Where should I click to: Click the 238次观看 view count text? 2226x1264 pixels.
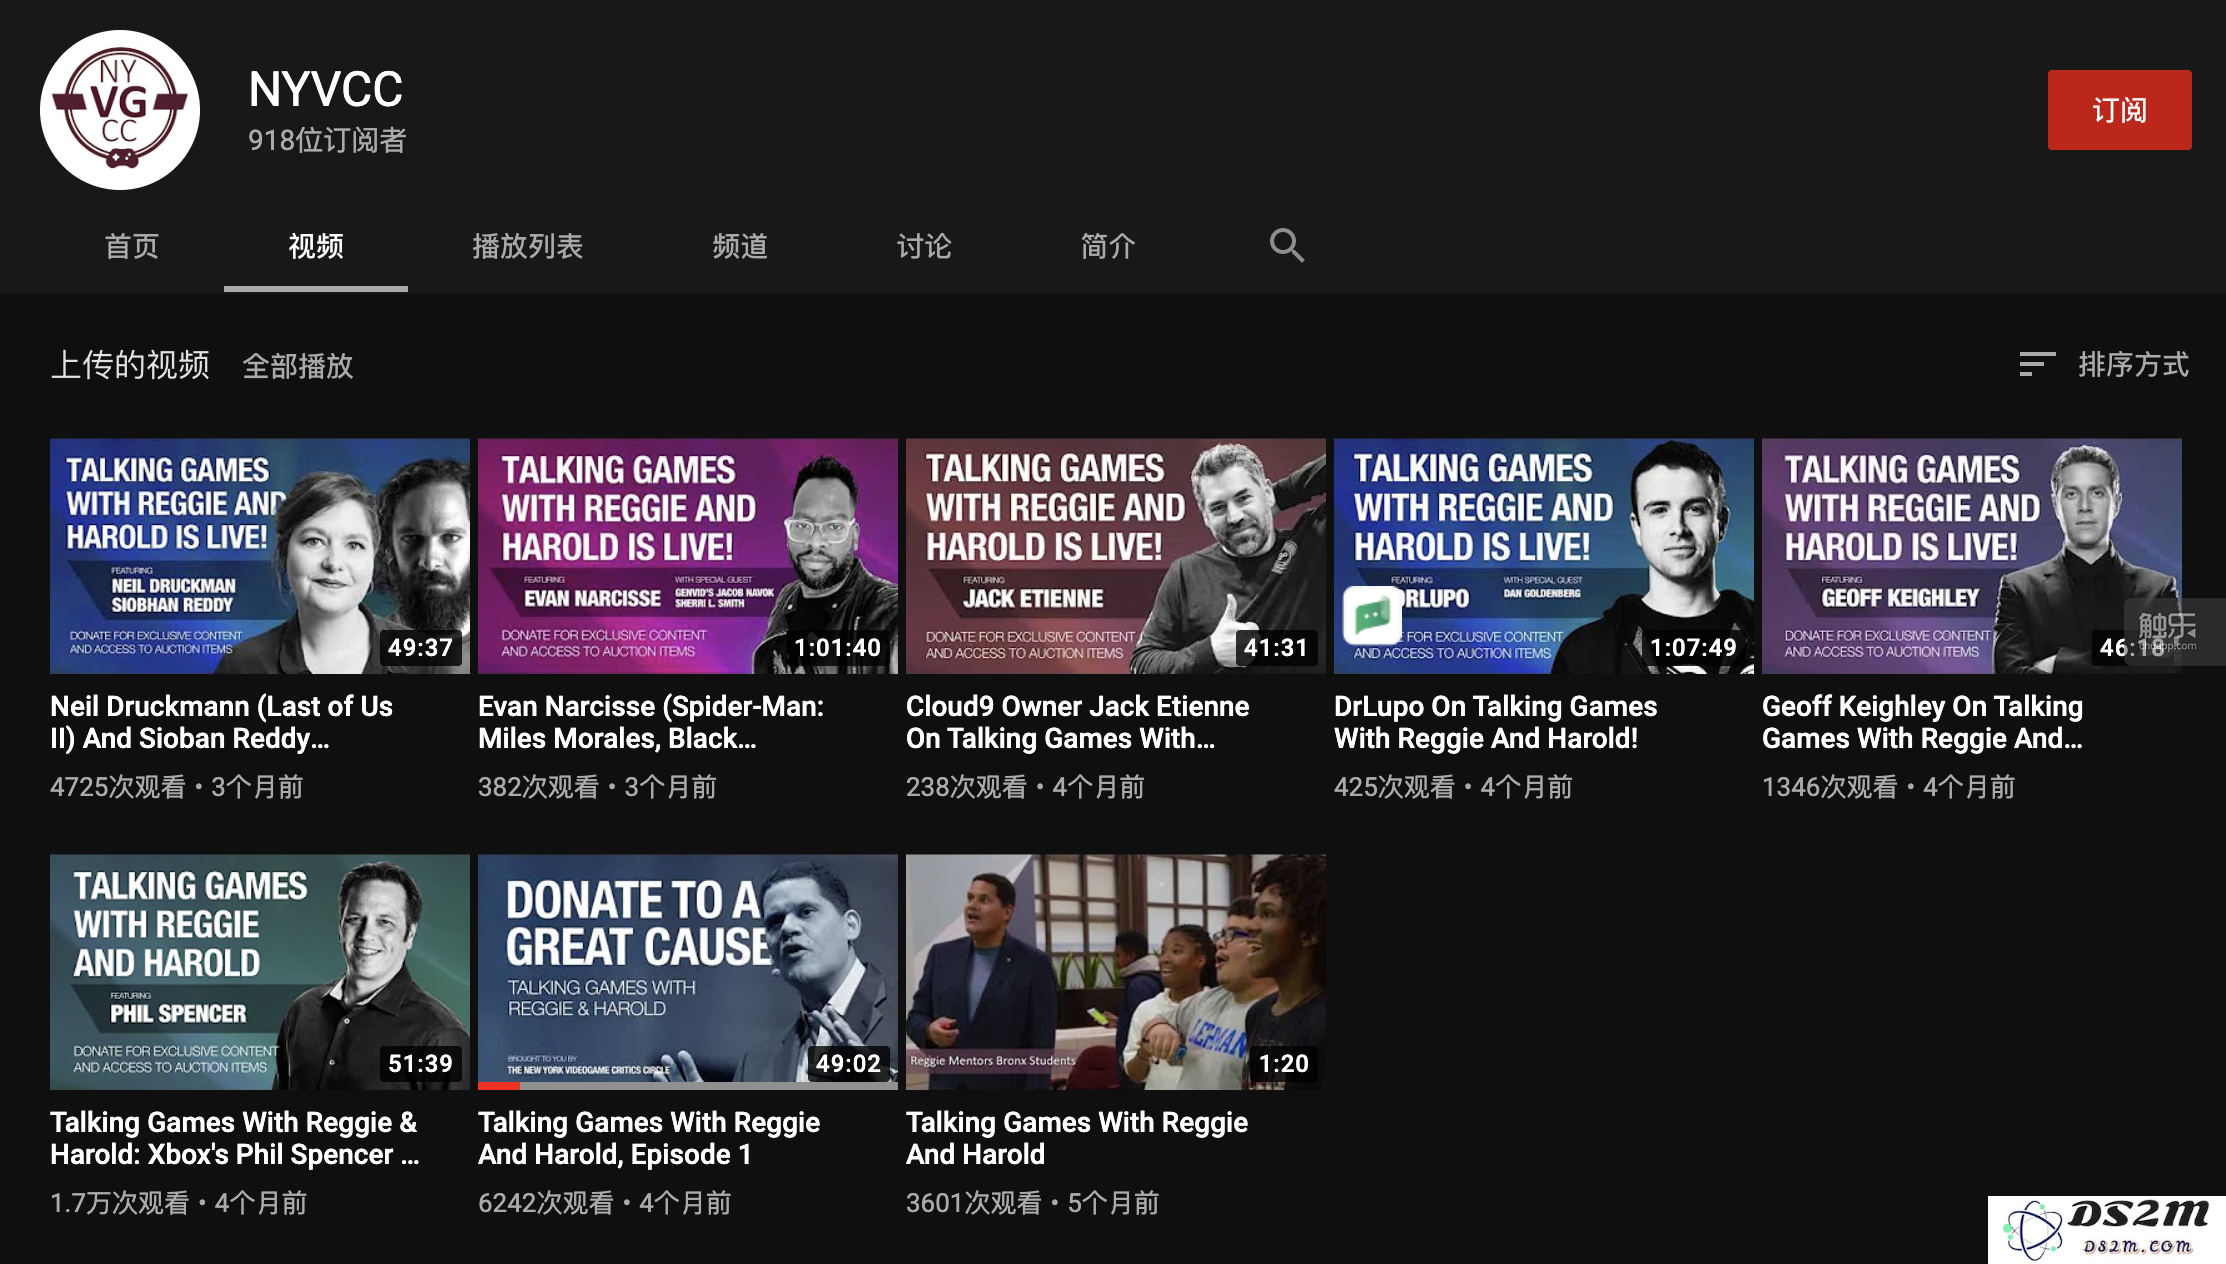(966, 787)
